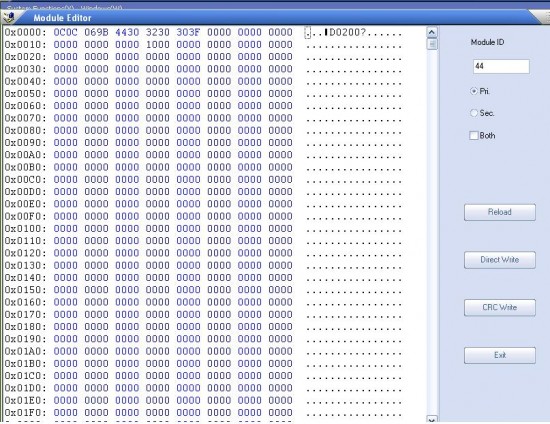Click hex value 303F in row 0x0000

click(x=188, y=32)
